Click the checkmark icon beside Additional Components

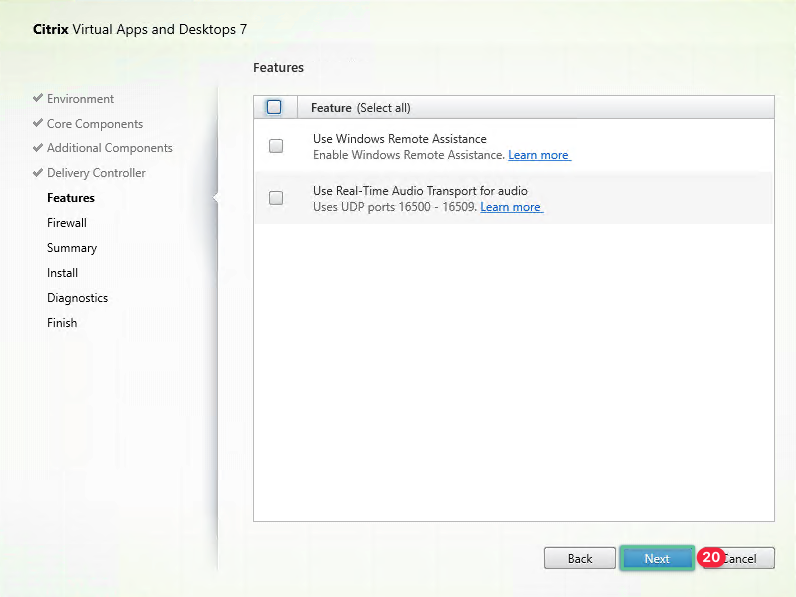(38, 148)
